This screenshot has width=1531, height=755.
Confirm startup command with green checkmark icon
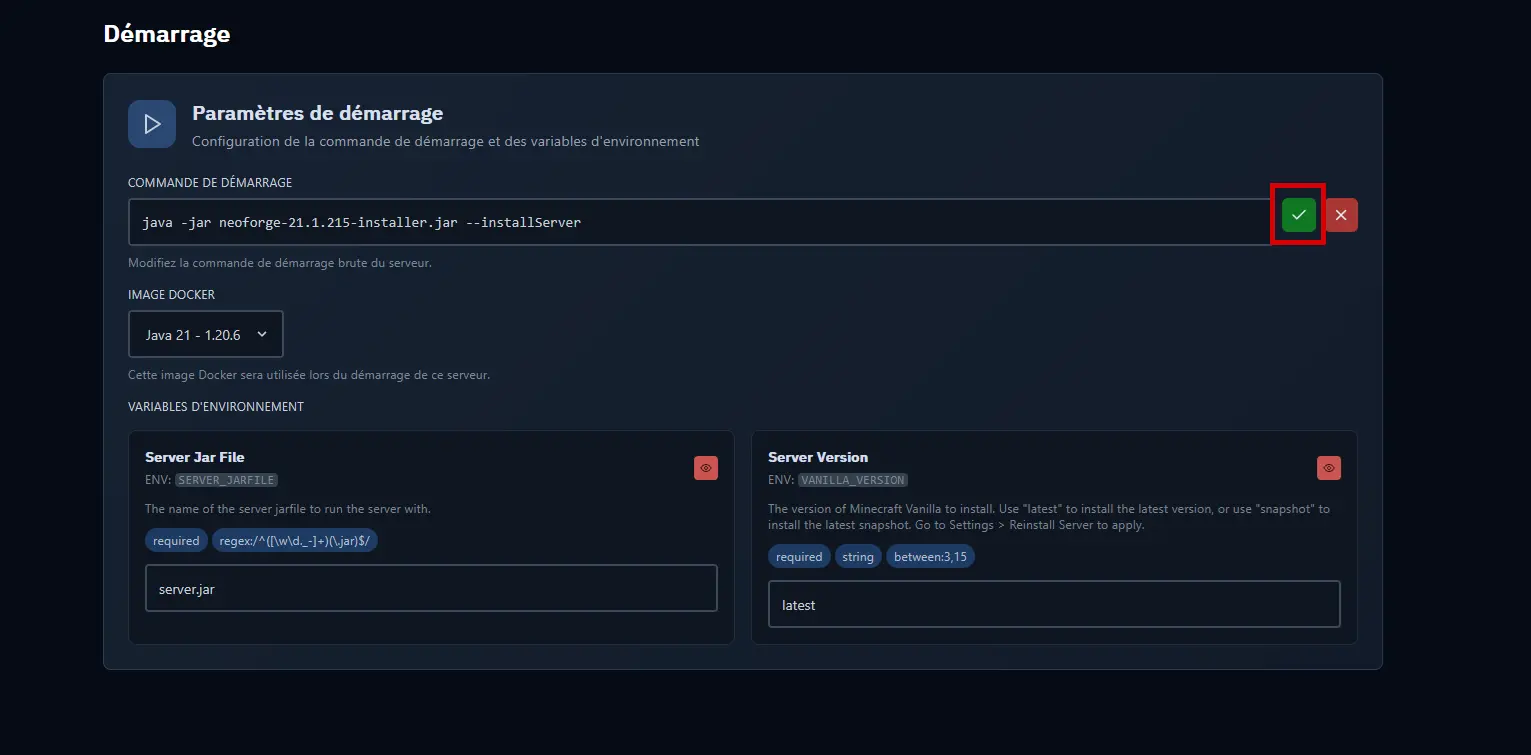pyautogui.click(x=1297, y=214)
